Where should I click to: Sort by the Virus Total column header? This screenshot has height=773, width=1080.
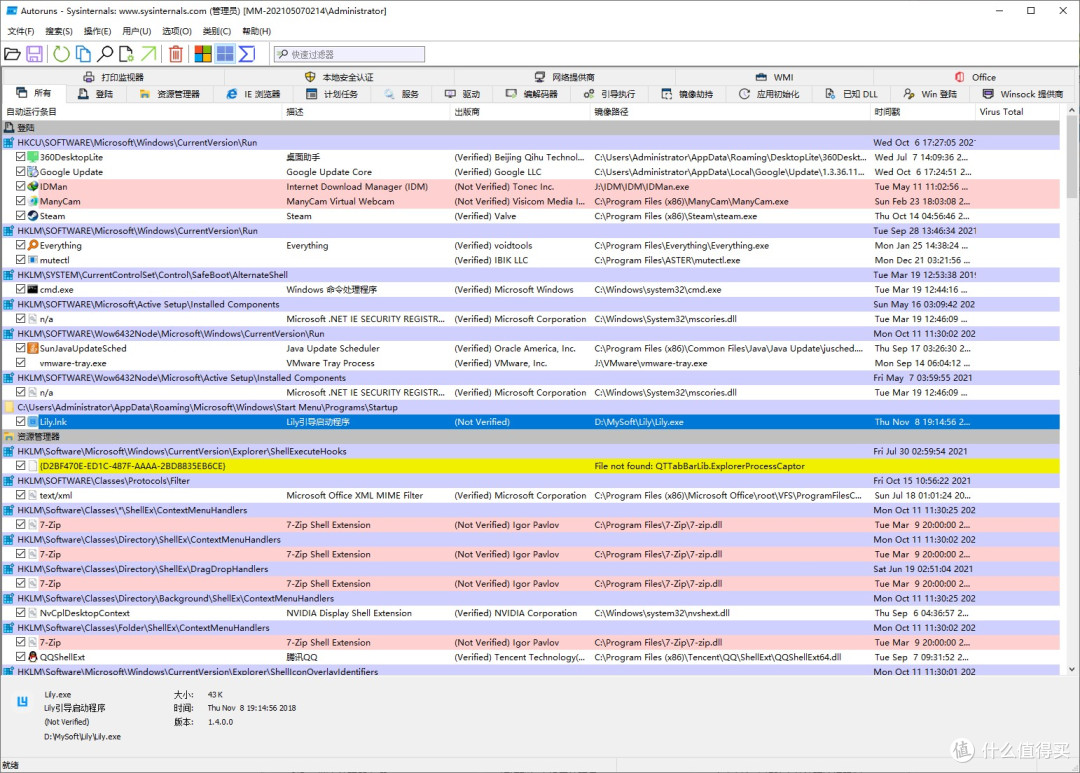pos(1018,112)
